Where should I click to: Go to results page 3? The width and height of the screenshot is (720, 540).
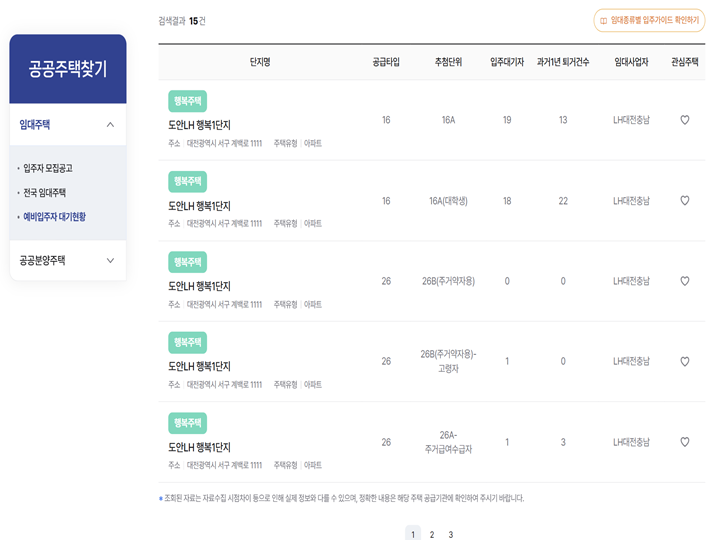coord(450,534)
